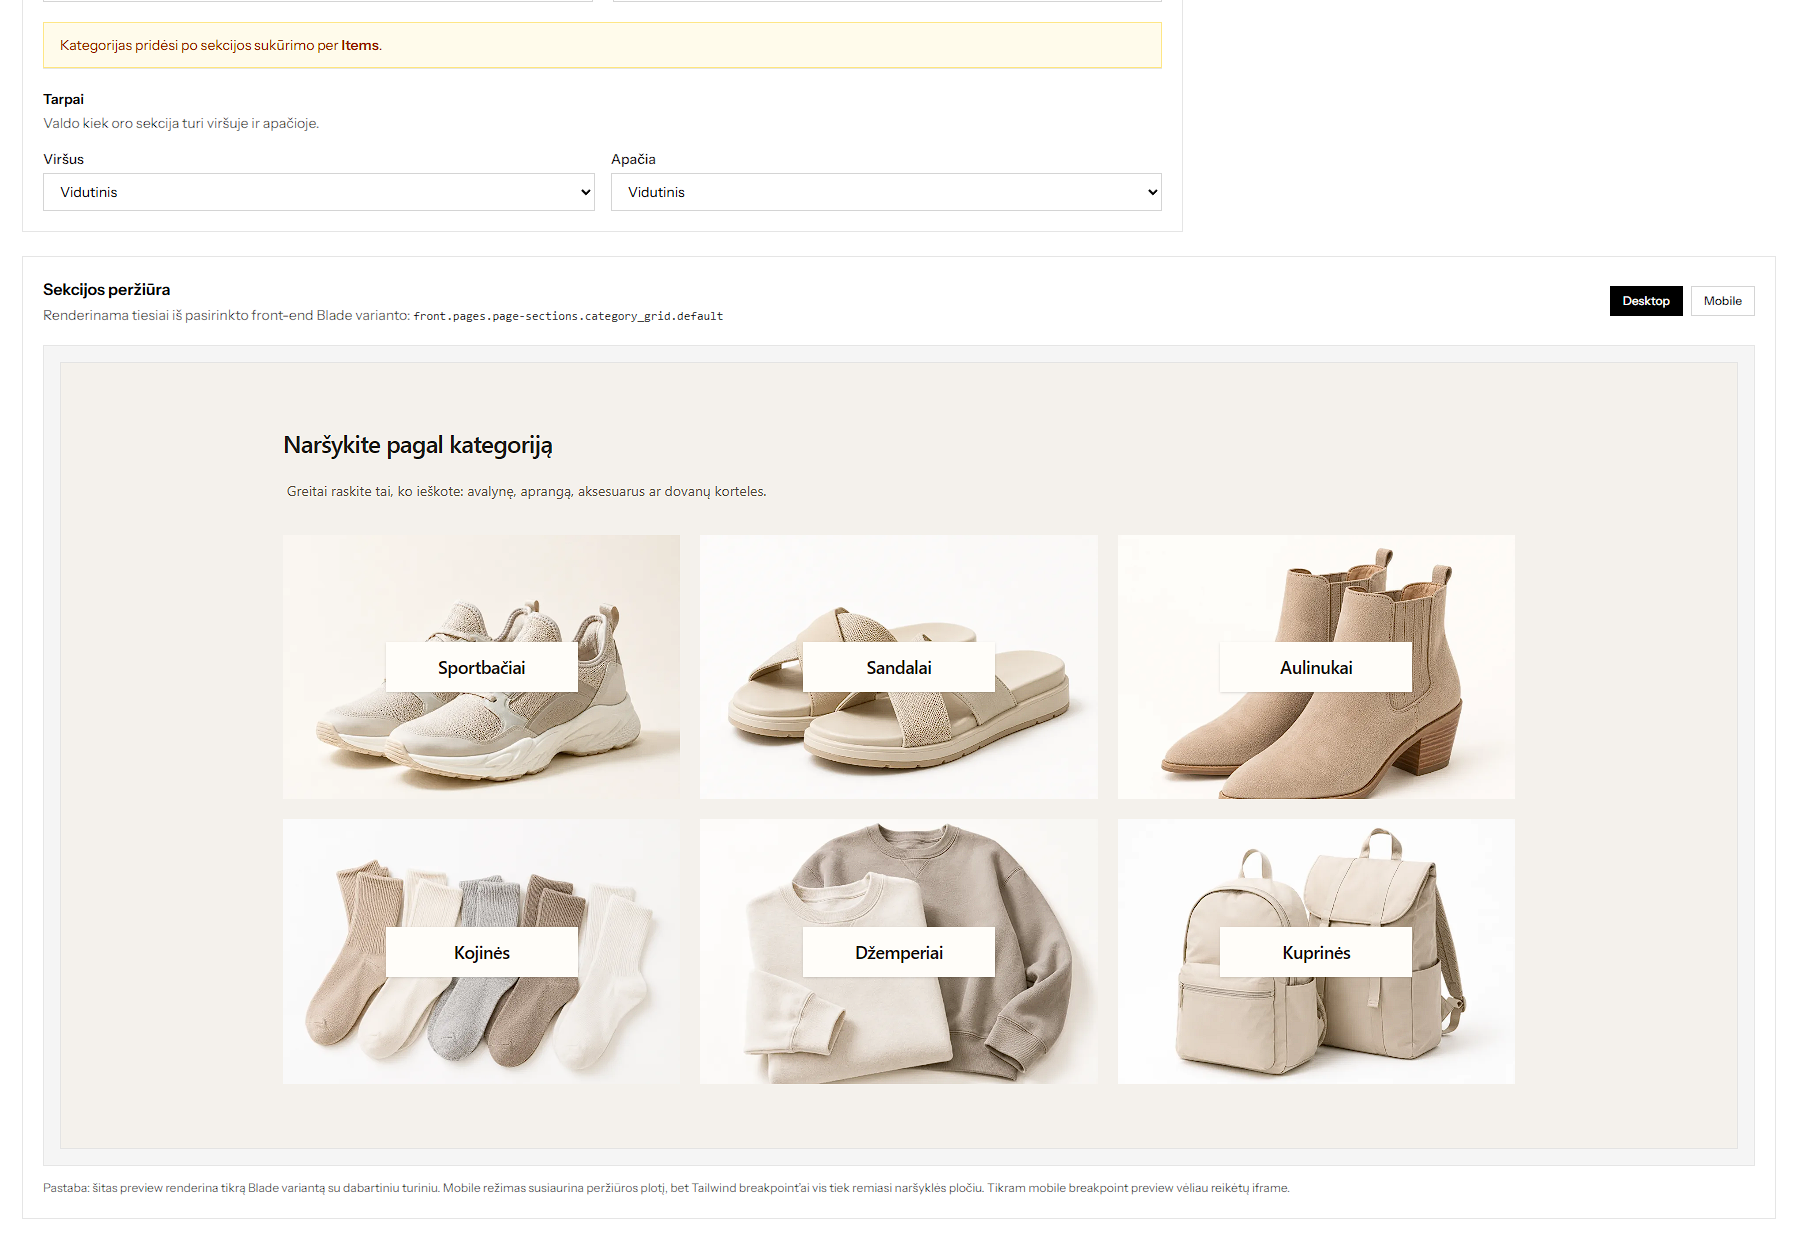Open the Viršus spacing dropdown

coord(318,192)
